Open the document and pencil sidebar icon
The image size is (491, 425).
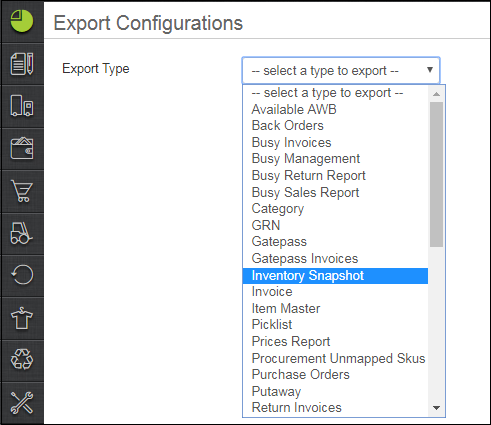[22, 64]
